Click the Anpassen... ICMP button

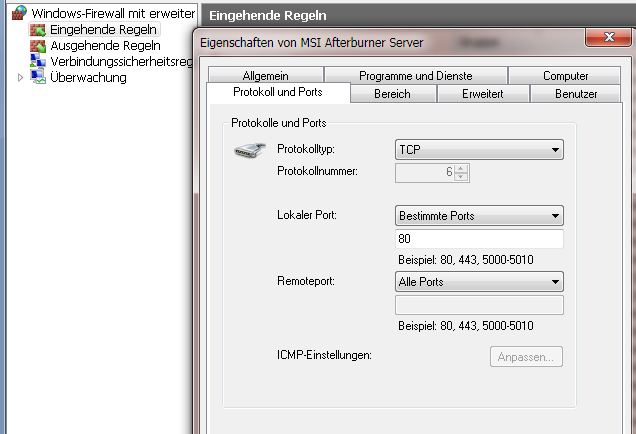tap(526, 357)
